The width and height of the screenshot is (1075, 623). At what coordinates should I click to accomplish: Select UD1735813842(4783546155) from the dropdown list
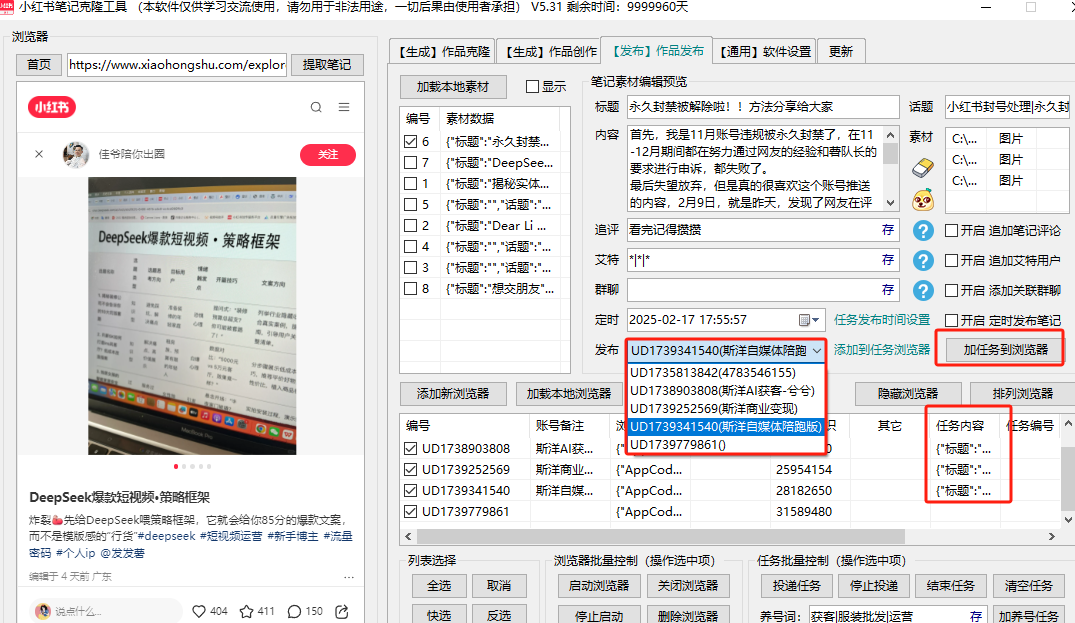pos(712,373)
